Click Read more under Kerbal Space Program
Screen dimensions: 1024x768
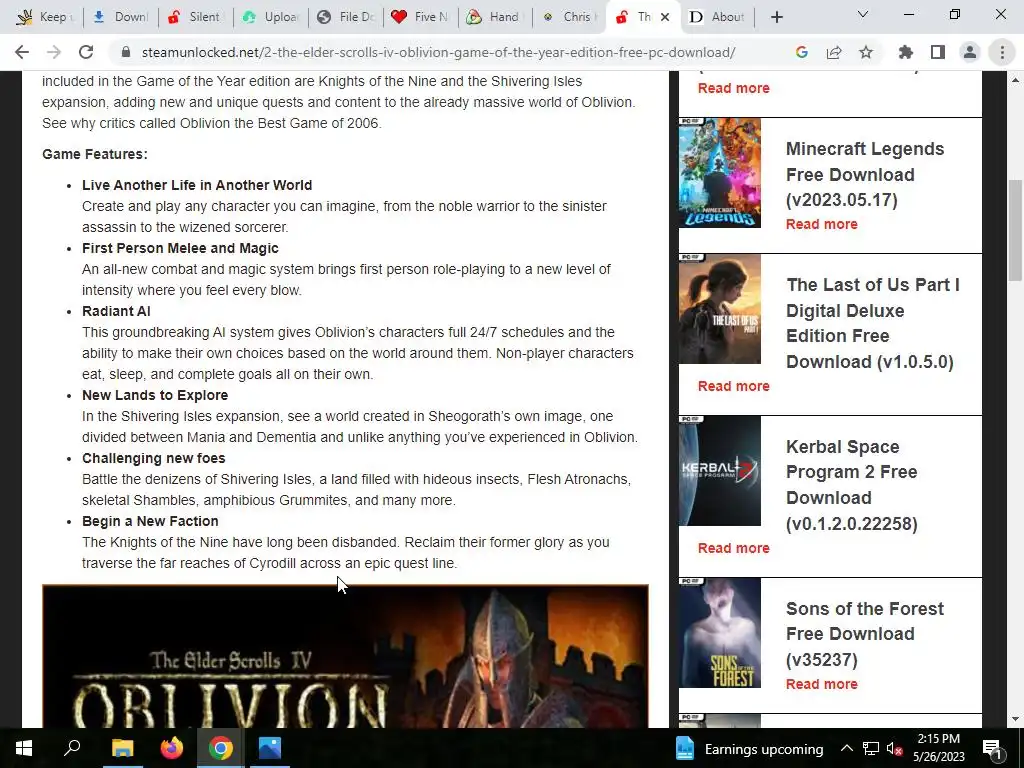733,548
